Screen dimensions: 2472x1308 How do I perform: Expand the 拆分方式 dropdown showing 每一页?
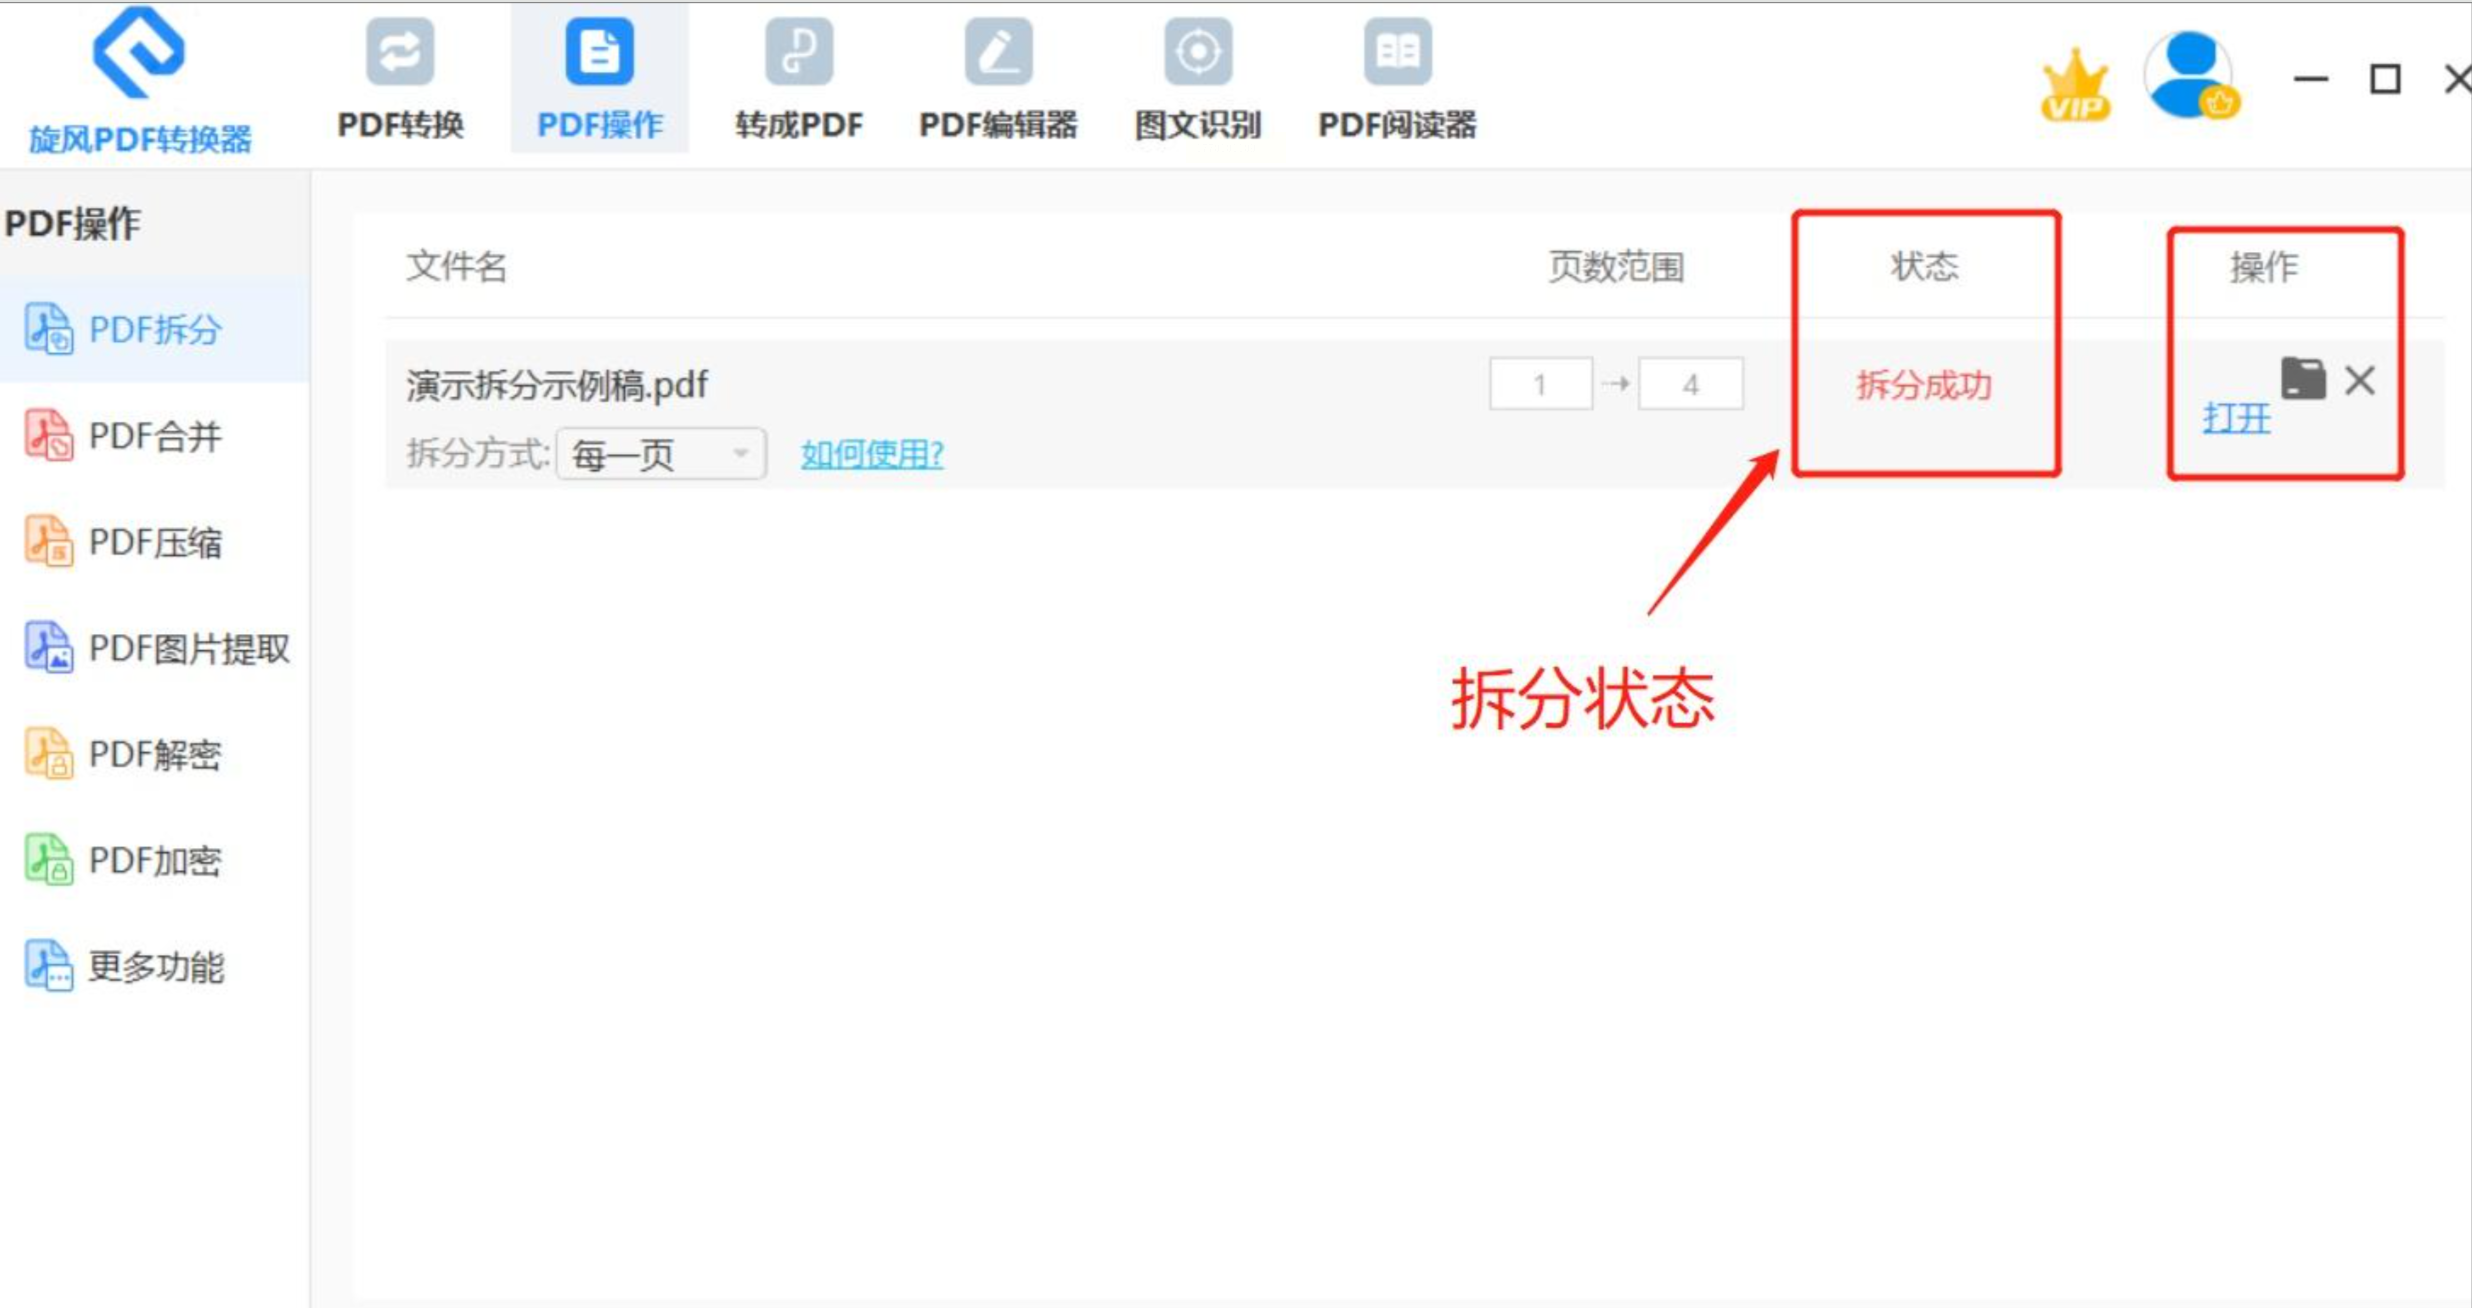(x=661, y=454)
